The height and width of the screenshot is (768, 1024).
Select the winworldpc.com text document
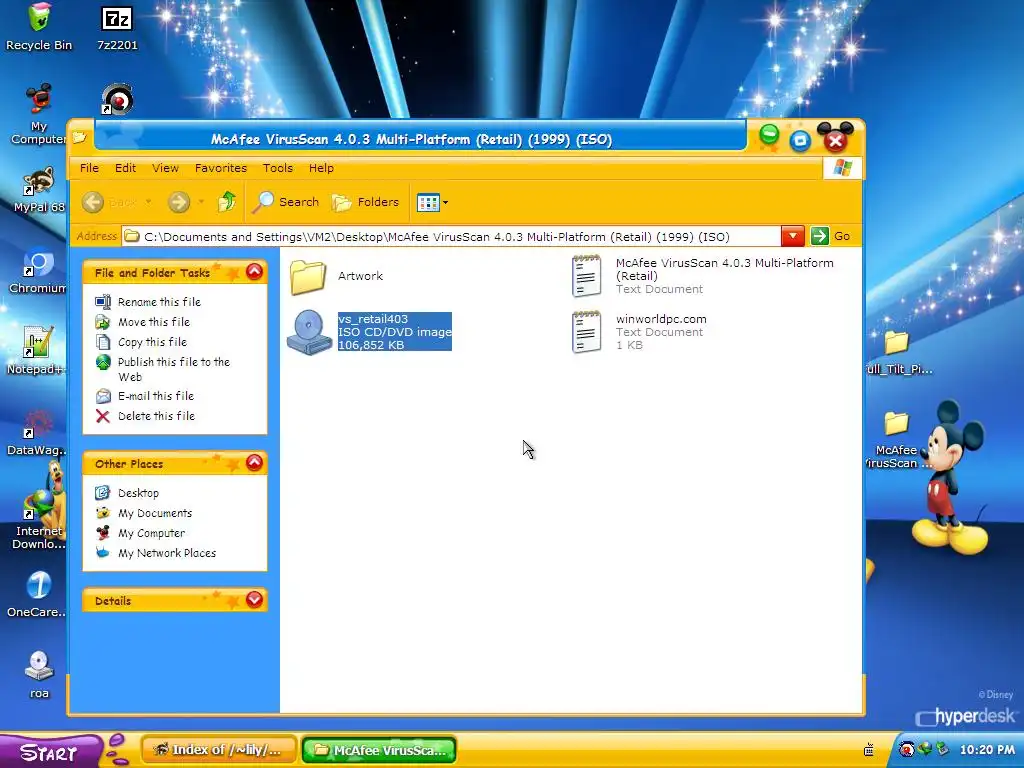[x=639, y=332]
